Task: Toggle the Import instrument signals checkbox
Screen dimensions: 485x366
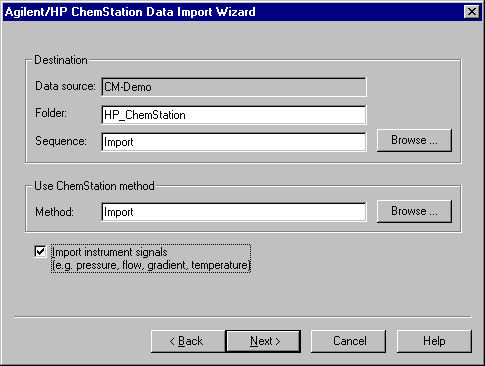Action: tap(40, 251)
